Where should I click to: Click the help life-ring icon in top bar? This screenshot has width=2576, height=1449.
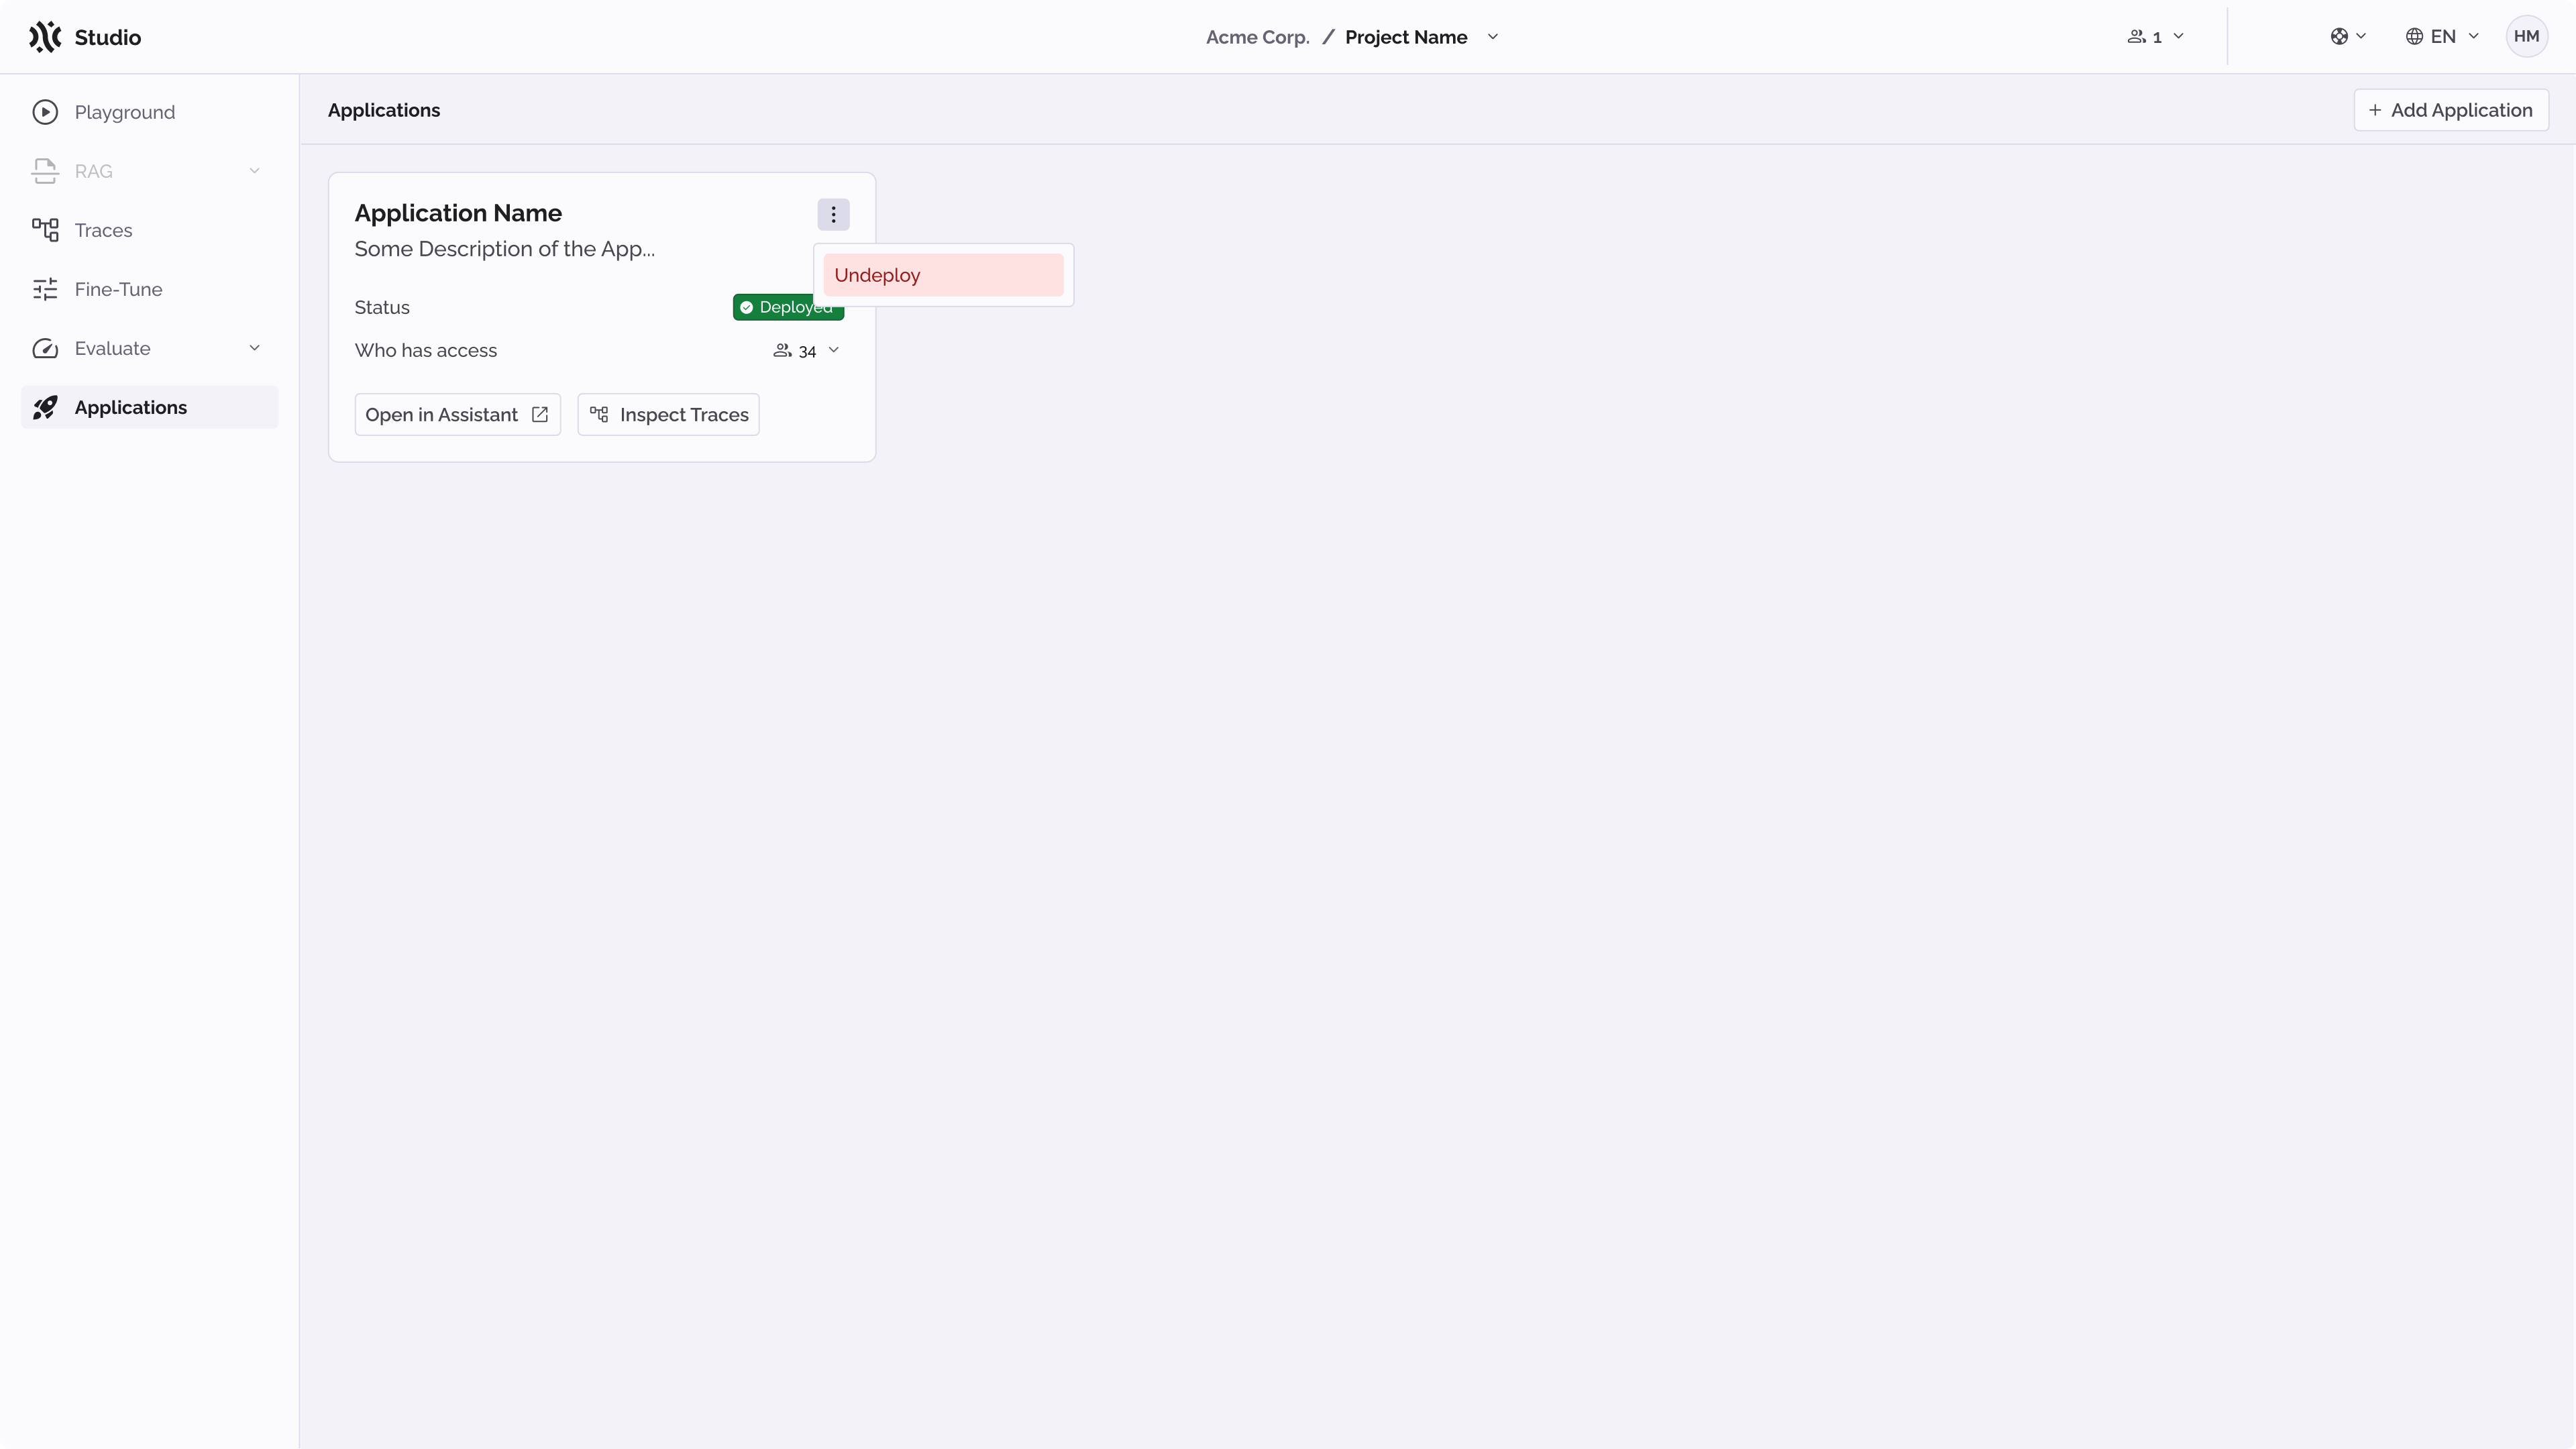[x=2341, y=36]
